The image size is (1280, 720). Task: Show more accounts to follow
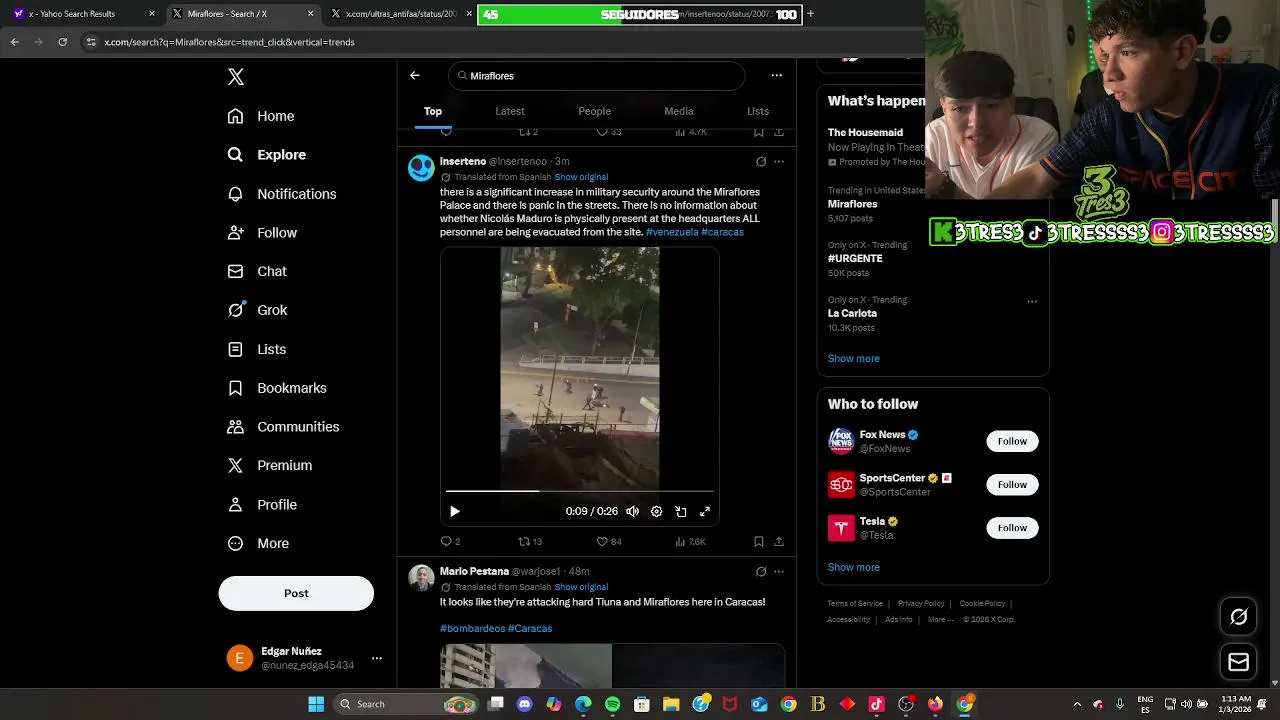pyautogui.click(x=853, y=567)
